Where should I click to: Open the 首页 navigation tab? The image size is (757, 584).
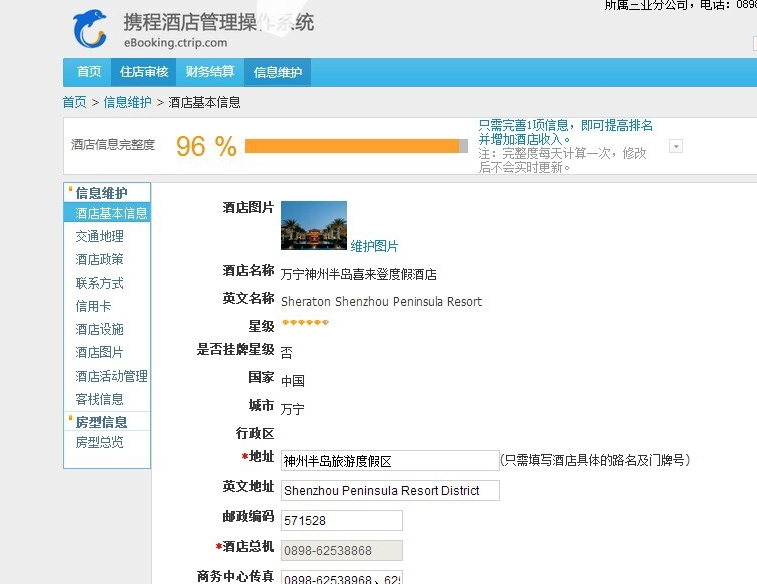pos(89,72)
